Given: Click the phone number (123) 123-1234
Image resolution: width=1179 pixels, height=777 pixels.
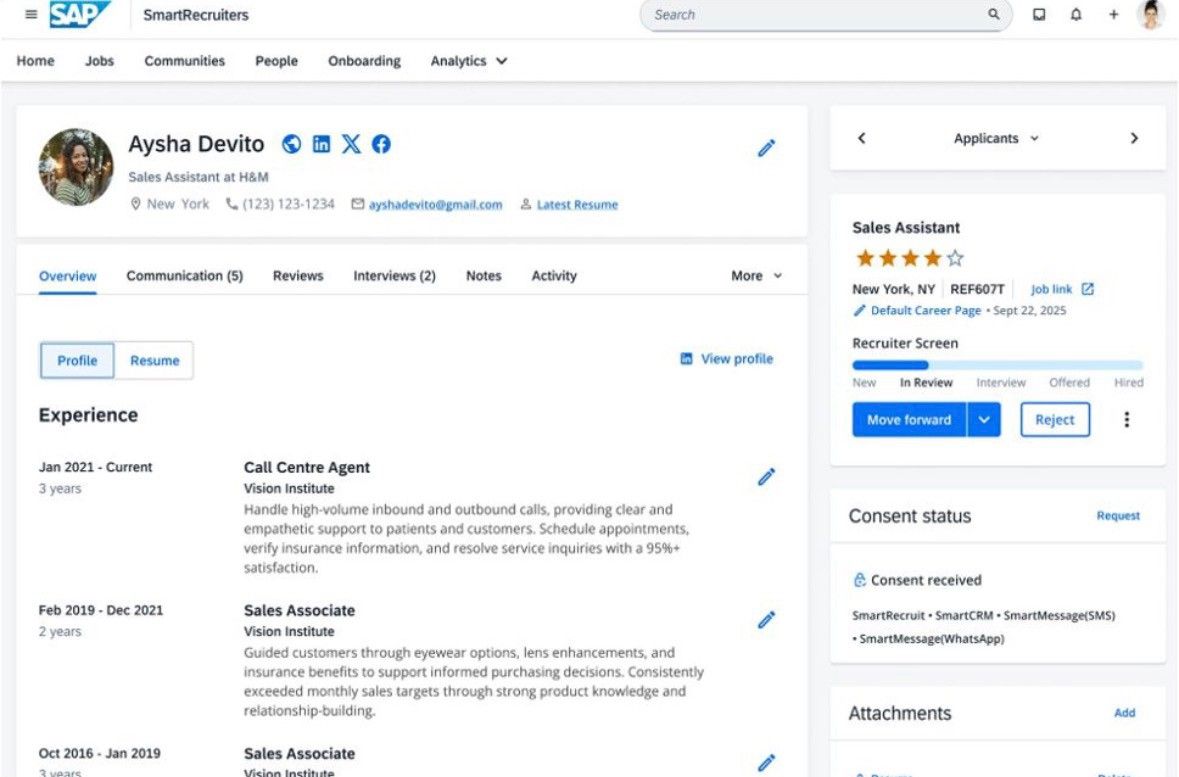Looking at the screenshot, I should (288, 205).
